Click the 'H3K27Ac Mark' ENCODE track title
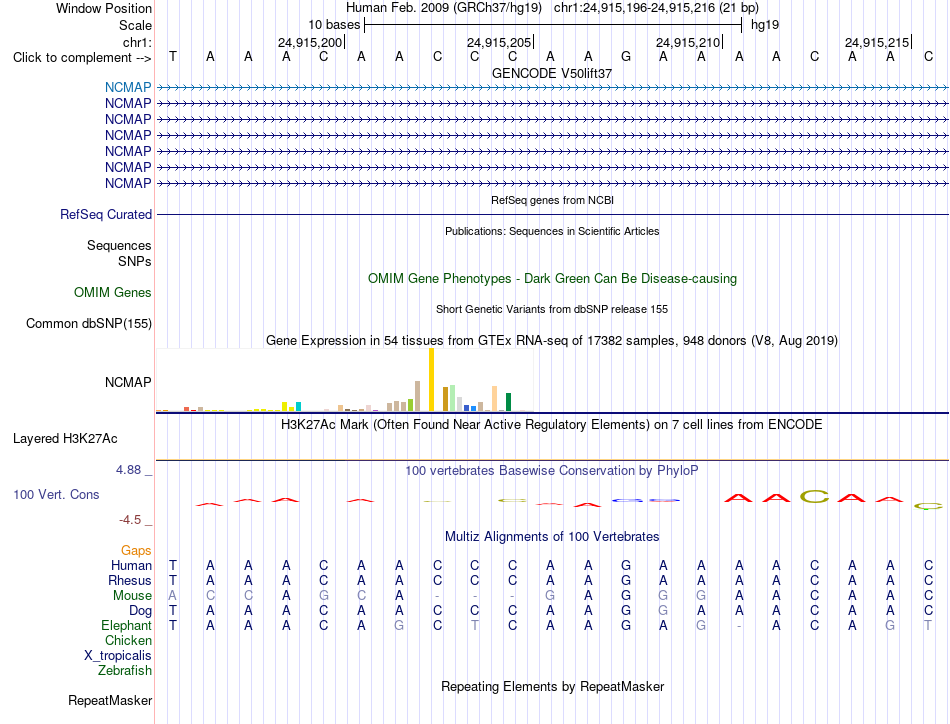 (x=552, y=424)
